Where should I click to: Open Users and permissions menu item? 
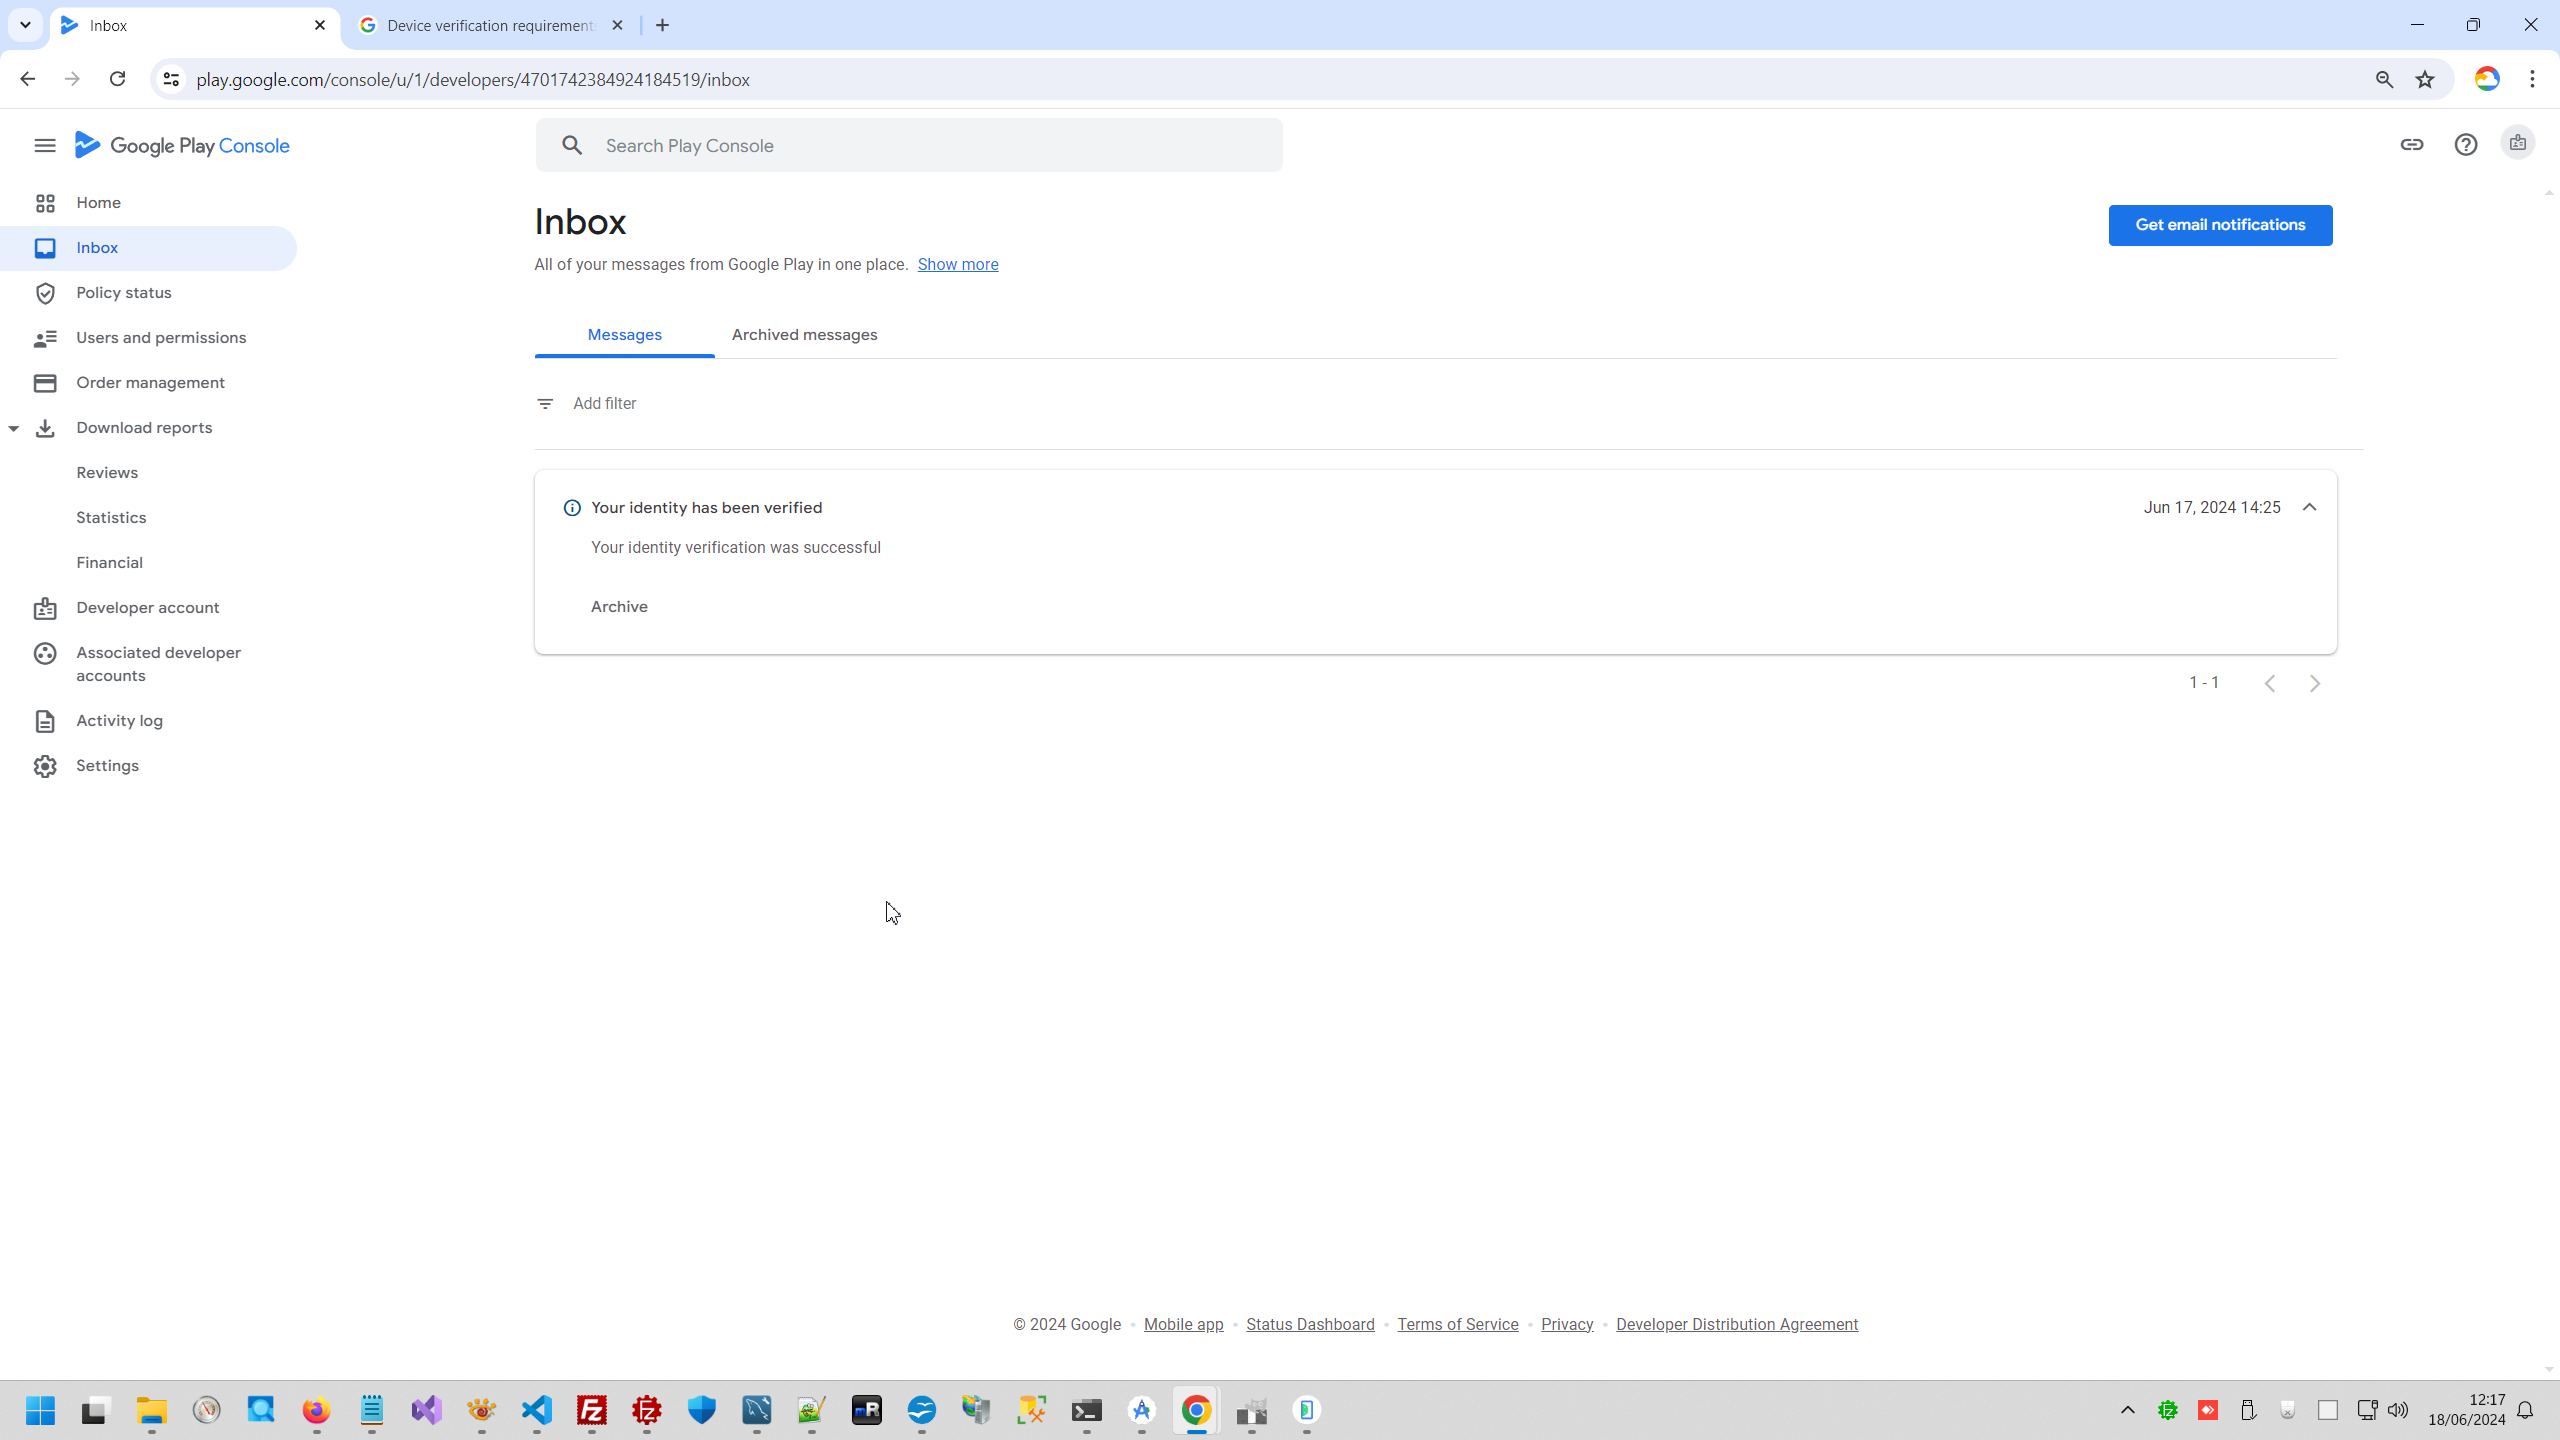click(161, 338)
